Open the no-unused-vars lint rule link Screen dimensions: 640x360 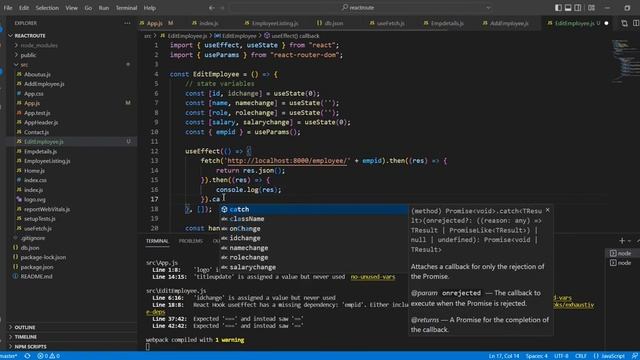pyautogui.click(x=373, y=277)
